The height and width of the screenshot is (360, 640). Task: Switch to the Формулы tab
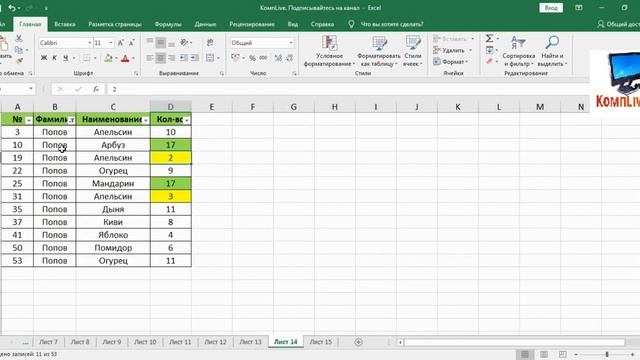point(168,24)
